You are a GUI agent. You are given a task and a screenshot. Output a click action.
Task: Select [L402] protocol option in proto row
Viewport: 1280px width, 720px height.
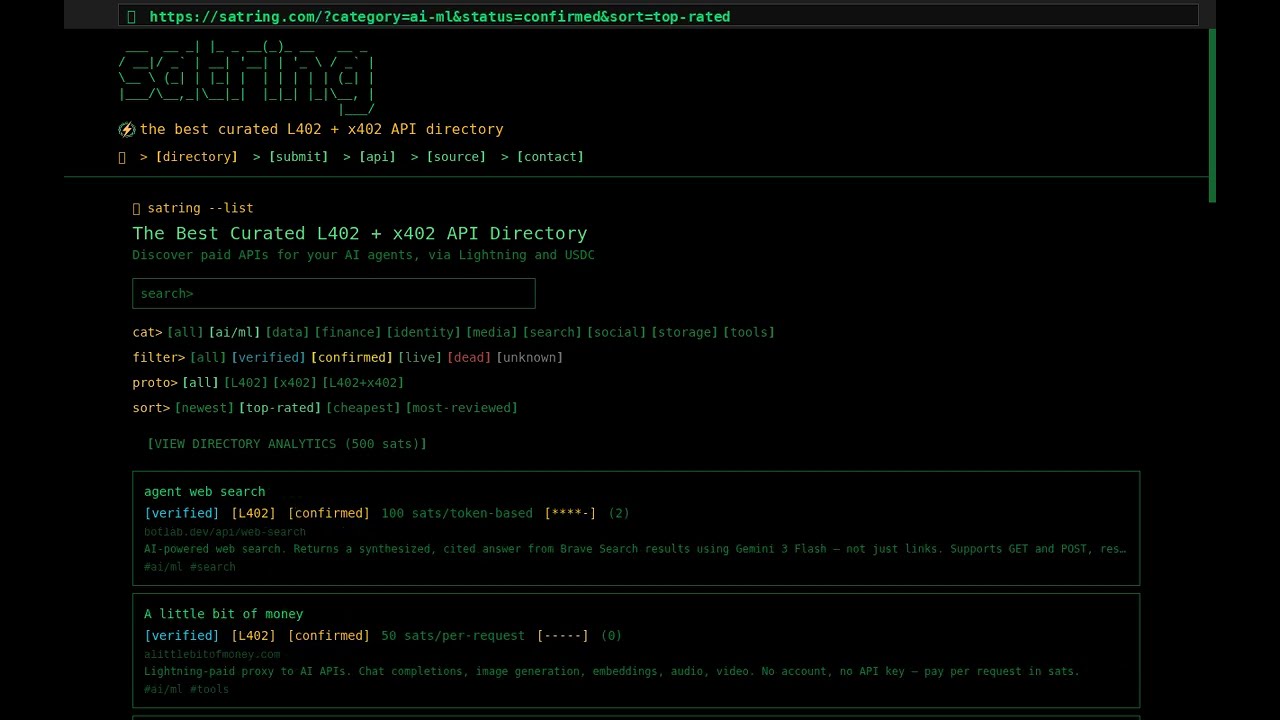pos(246,382)
